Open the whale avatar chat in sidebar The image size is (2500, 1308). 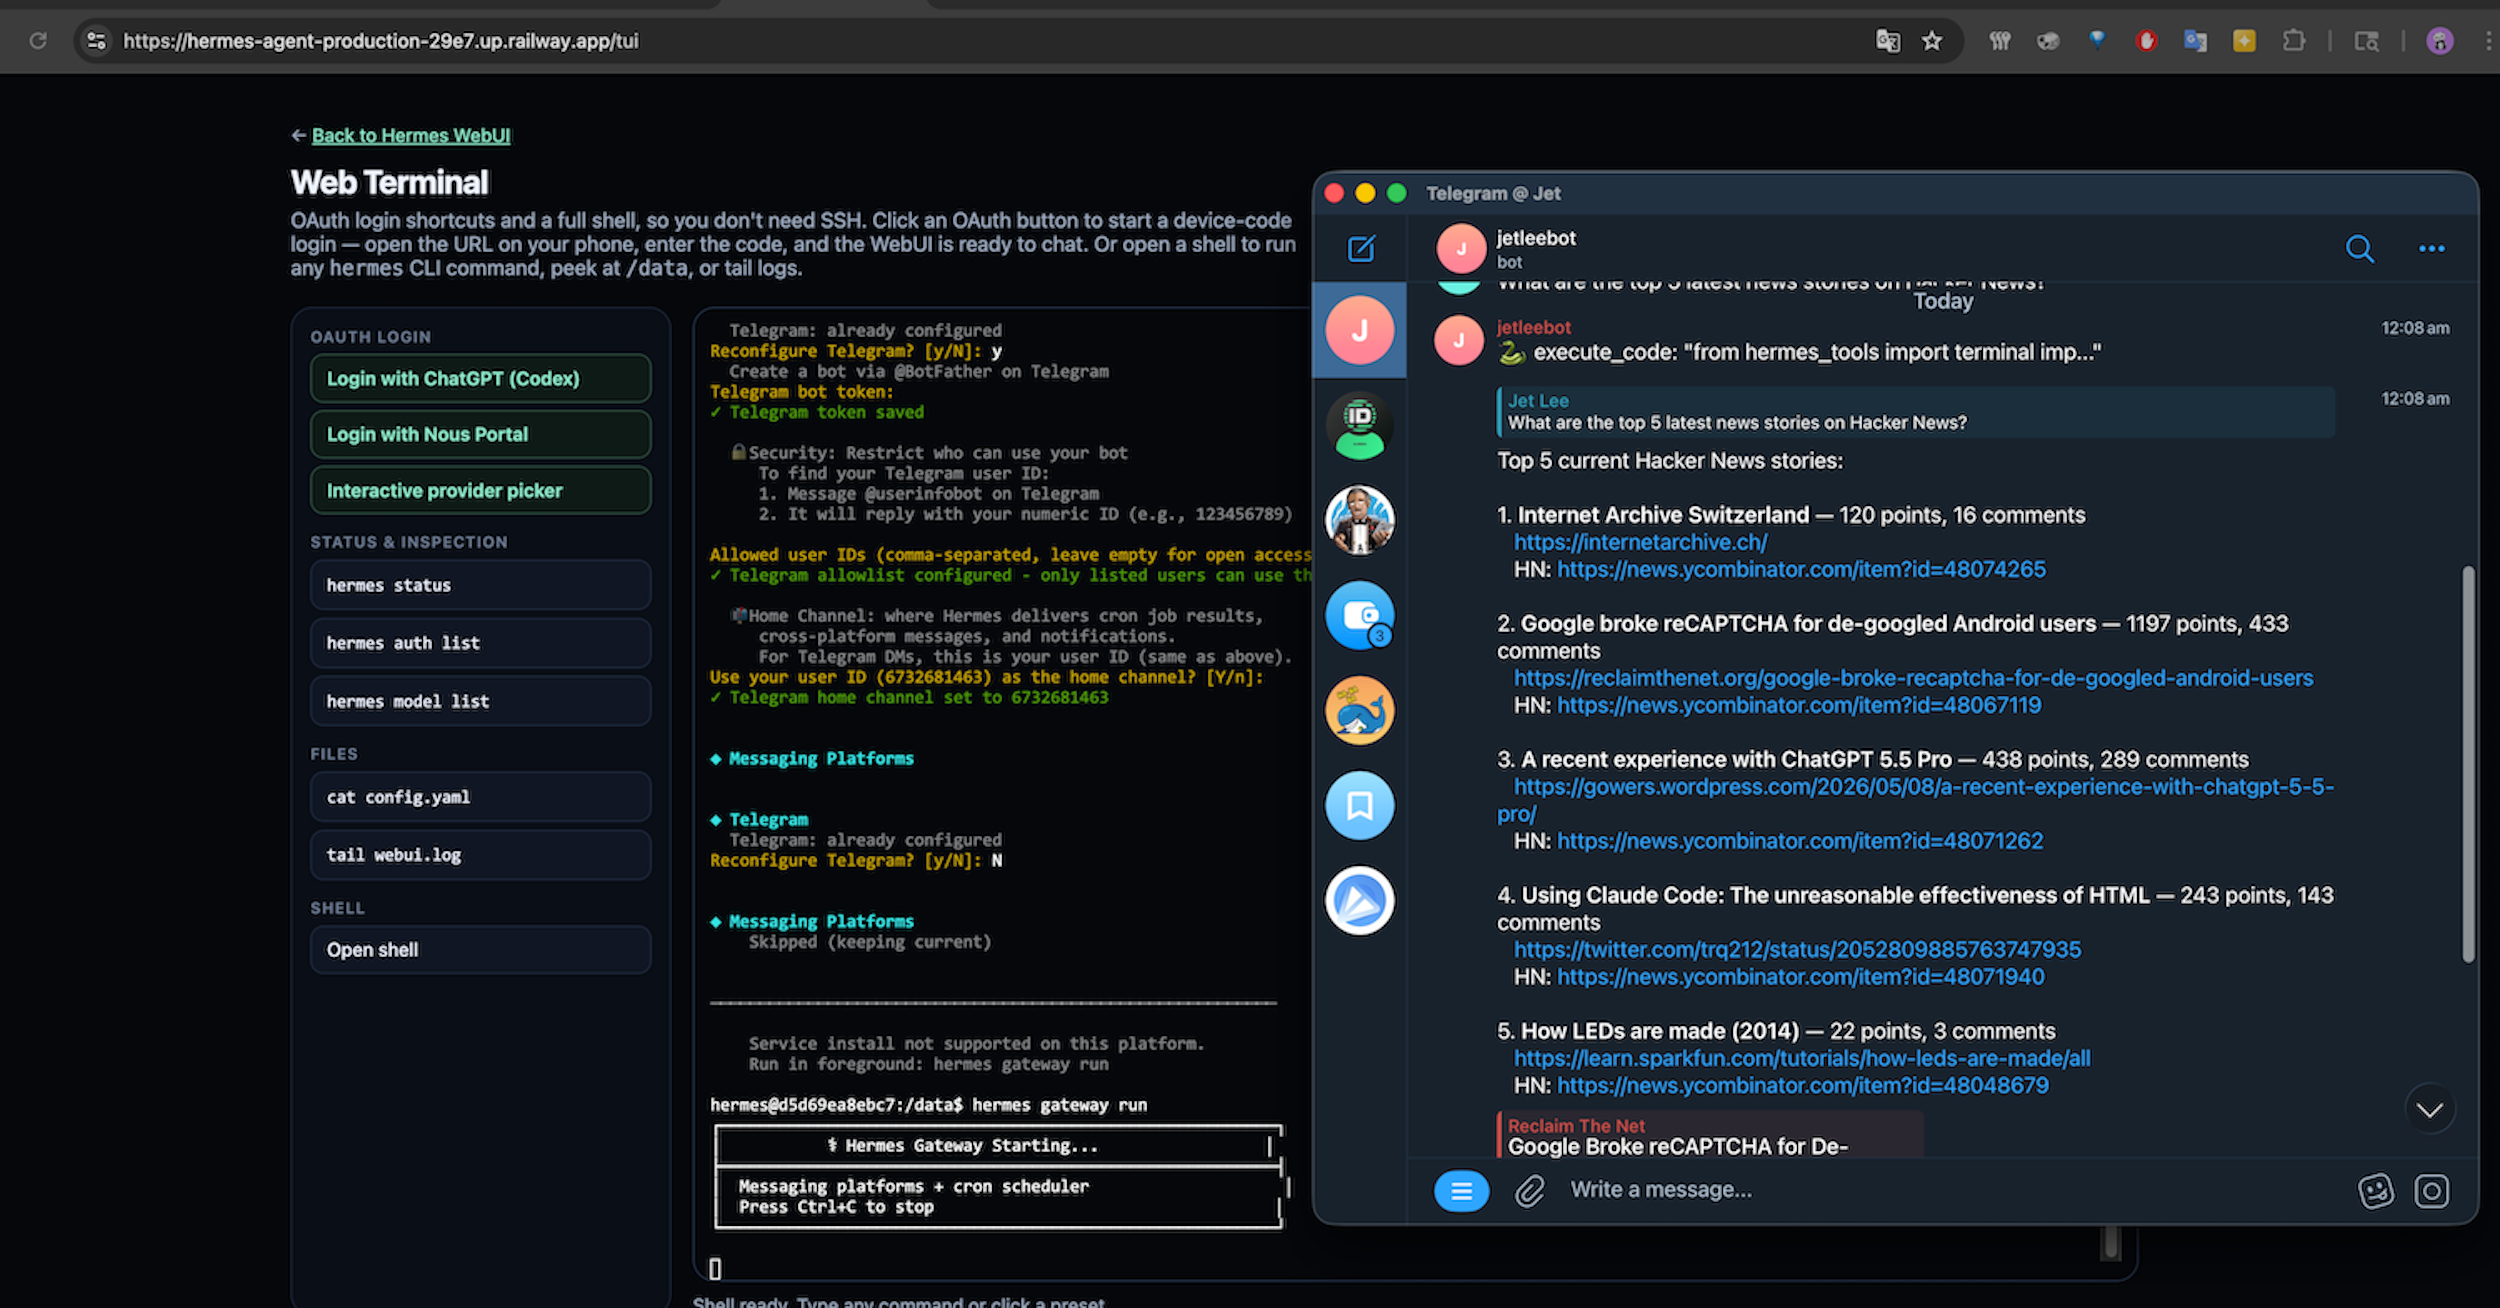click(x=1360, y=710)
